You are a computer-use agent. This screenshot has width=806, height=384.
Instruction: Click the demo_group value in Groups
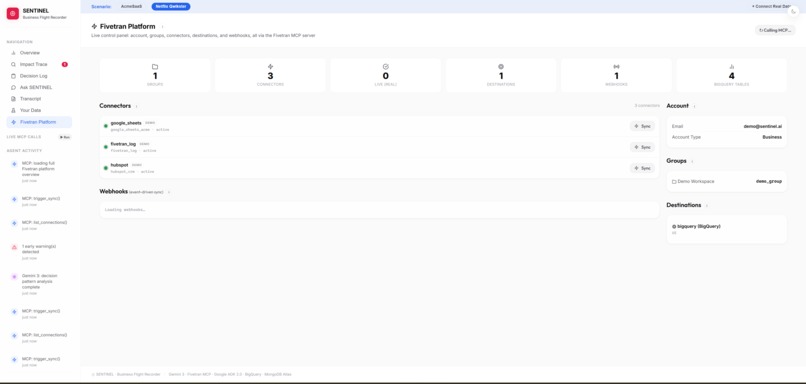[x=769, y=181]
